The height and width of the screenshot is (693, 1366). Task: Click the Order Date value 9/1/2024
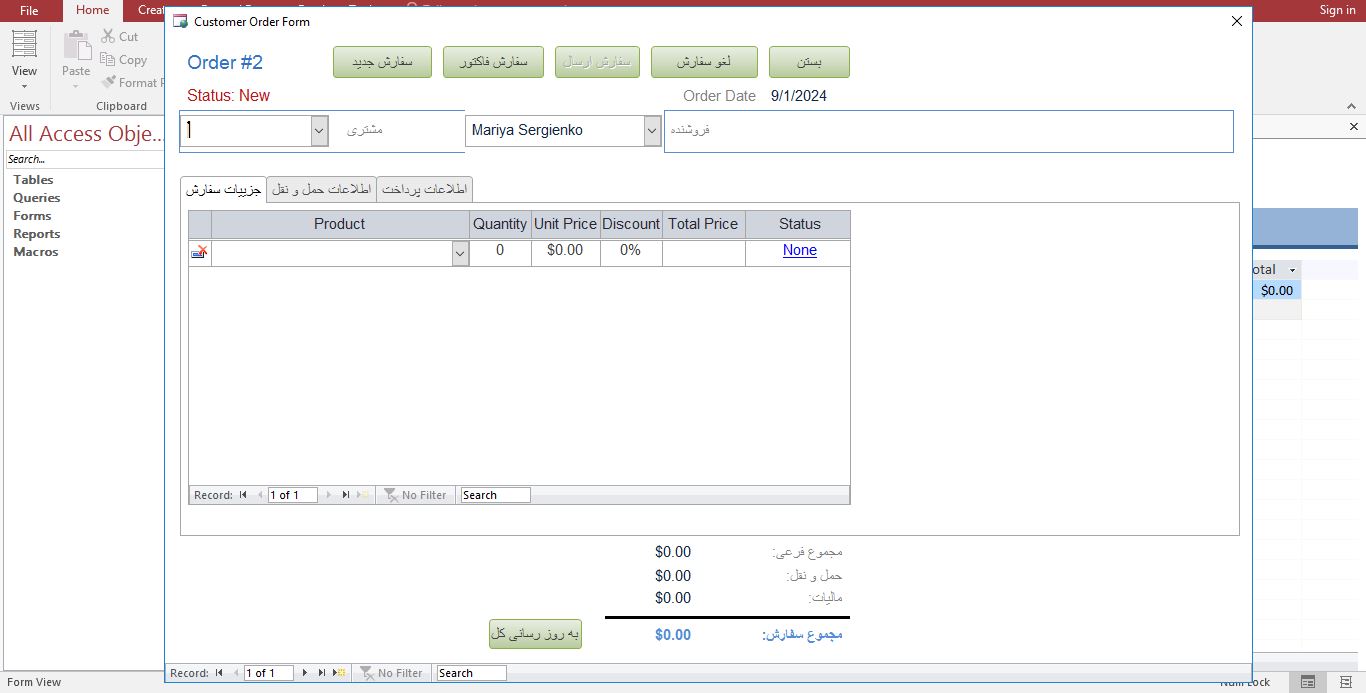(x=799, y=96)
